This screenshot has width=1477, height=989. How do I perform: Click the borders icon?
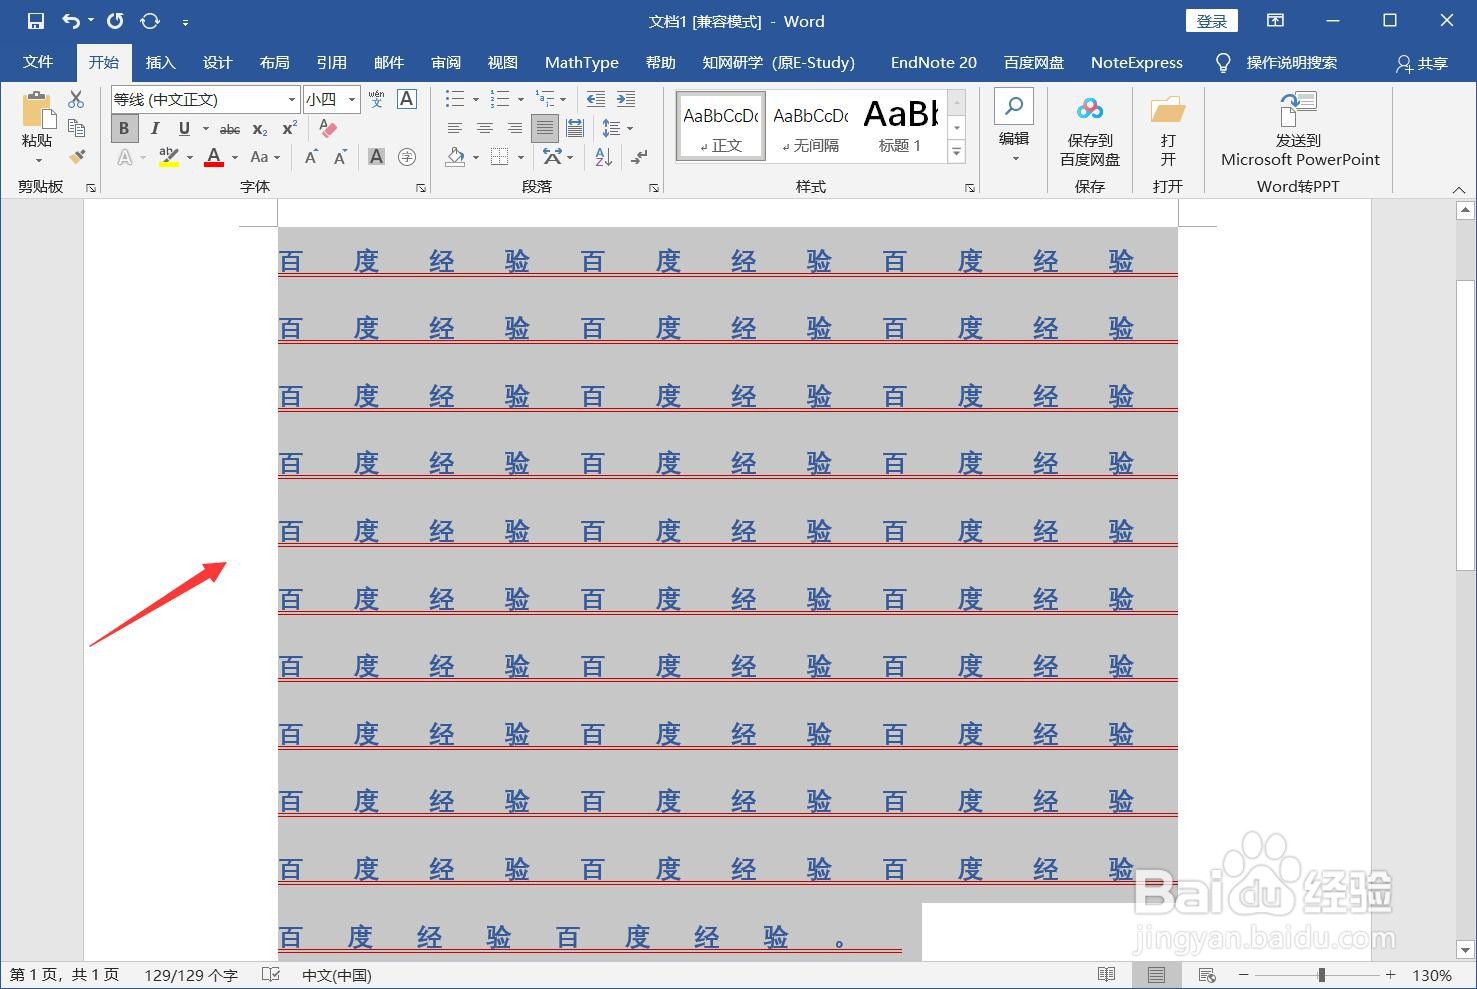pos(500,157)
